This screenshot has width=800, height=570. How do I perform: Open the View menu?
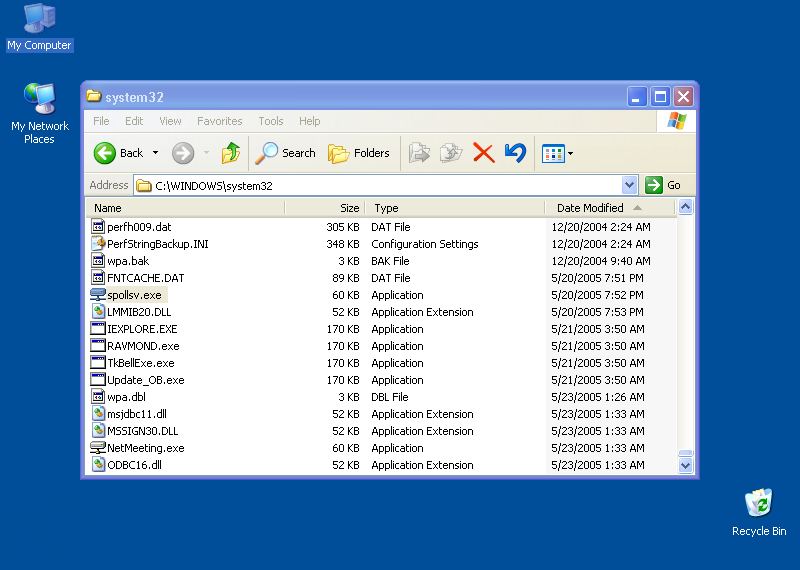[x=170, y=121]
